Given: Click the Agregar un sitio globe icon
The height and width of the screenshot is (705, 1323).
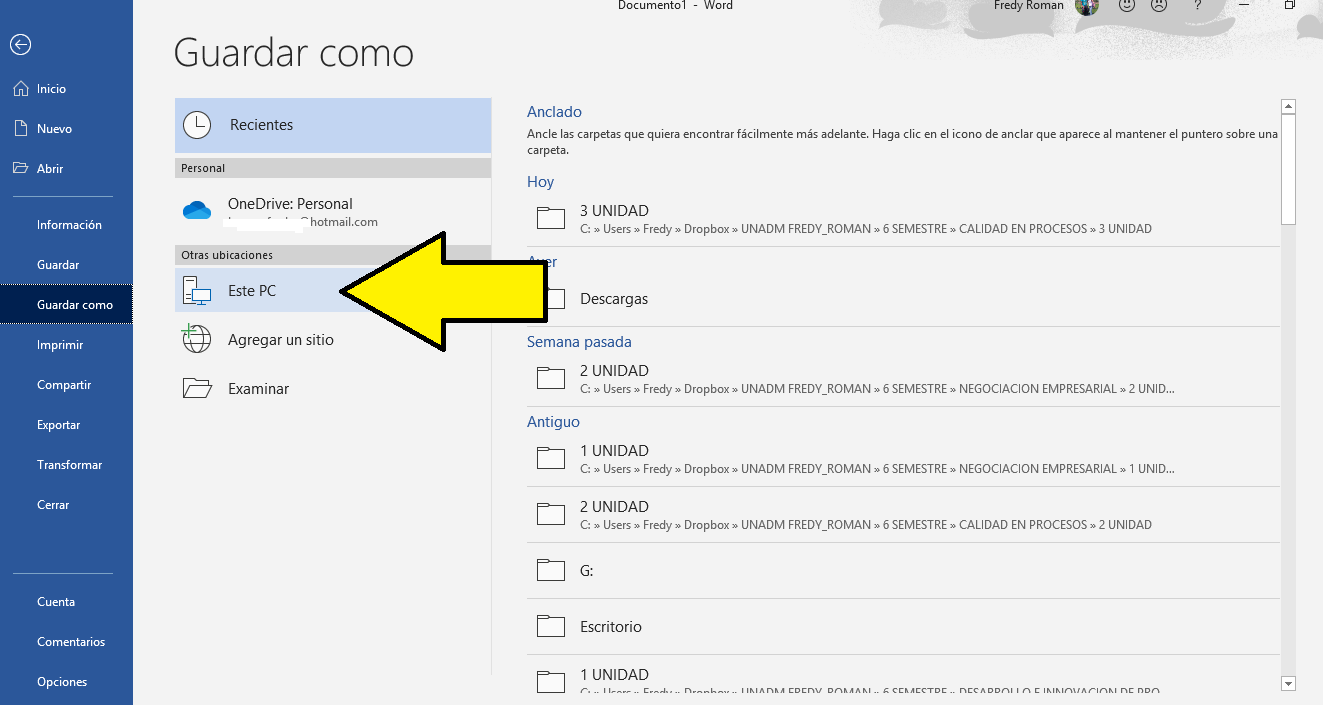Looking at the screenshot, I should [x=196, y=338].
